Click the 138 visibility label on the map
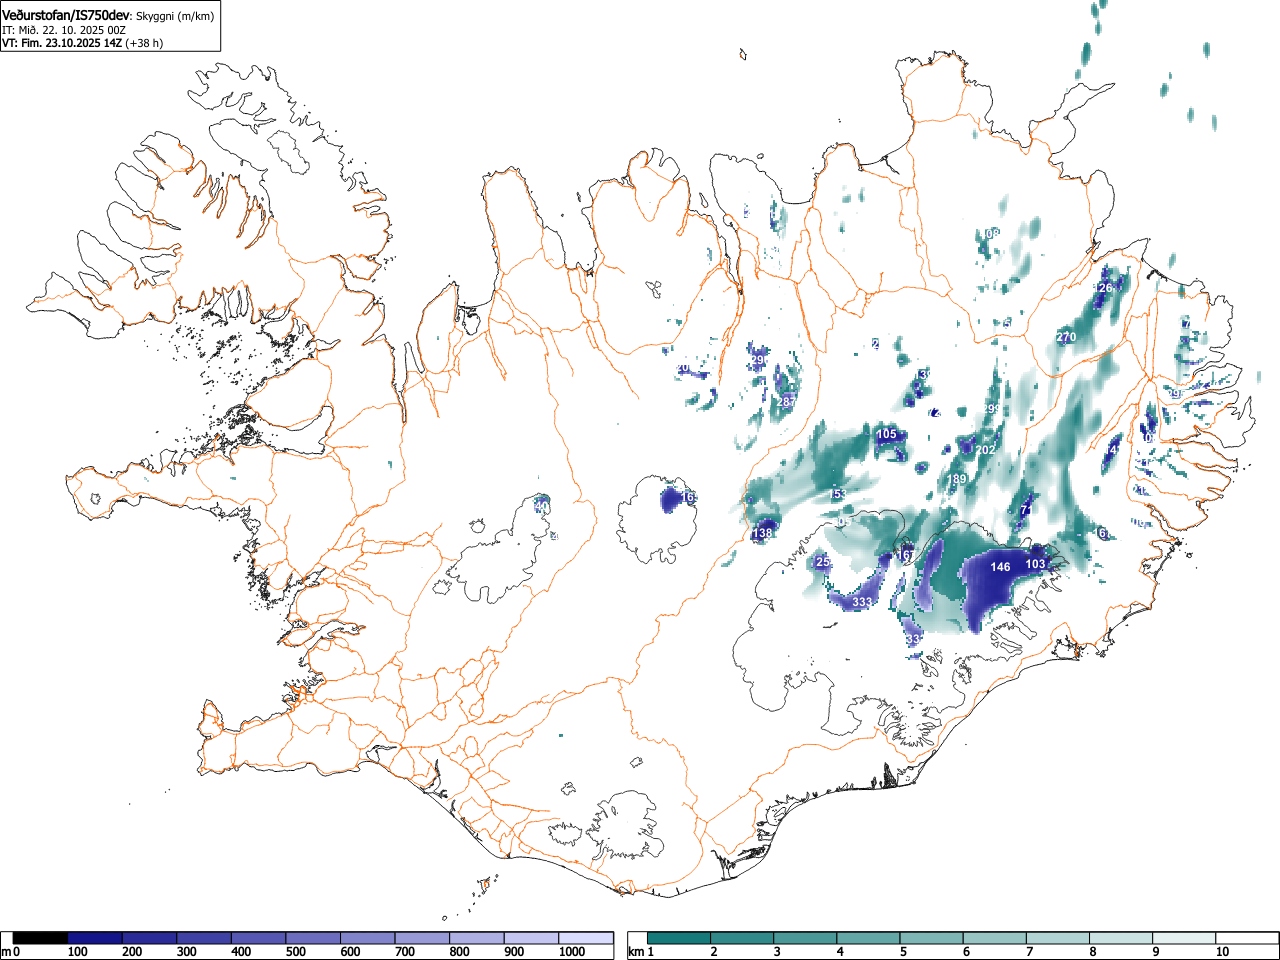Screen dimensions: 1280x960 point(762,534)
